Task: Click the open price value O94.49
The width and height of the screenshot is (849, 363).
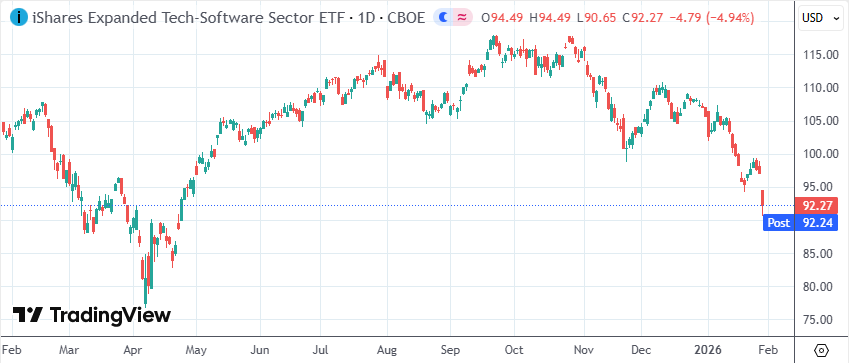Action: coord(502,18)
